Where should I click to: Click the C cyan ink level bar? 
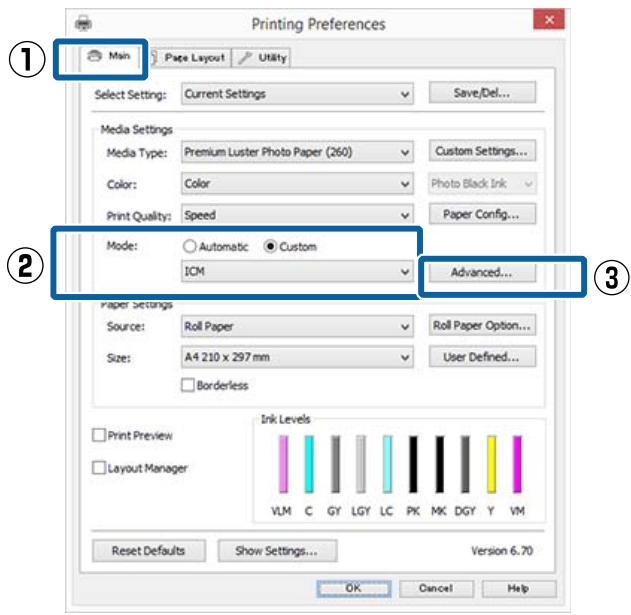[309, 464]
